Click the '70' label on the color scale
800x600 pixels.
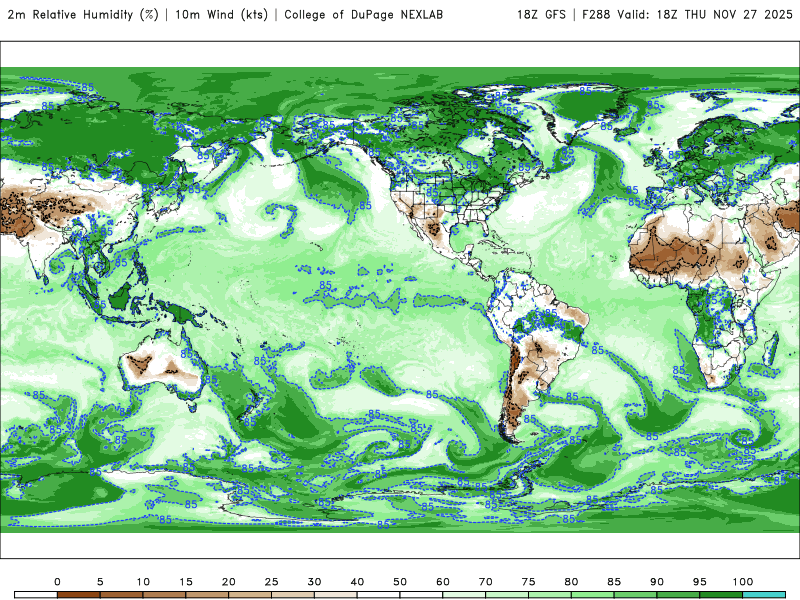486,582
